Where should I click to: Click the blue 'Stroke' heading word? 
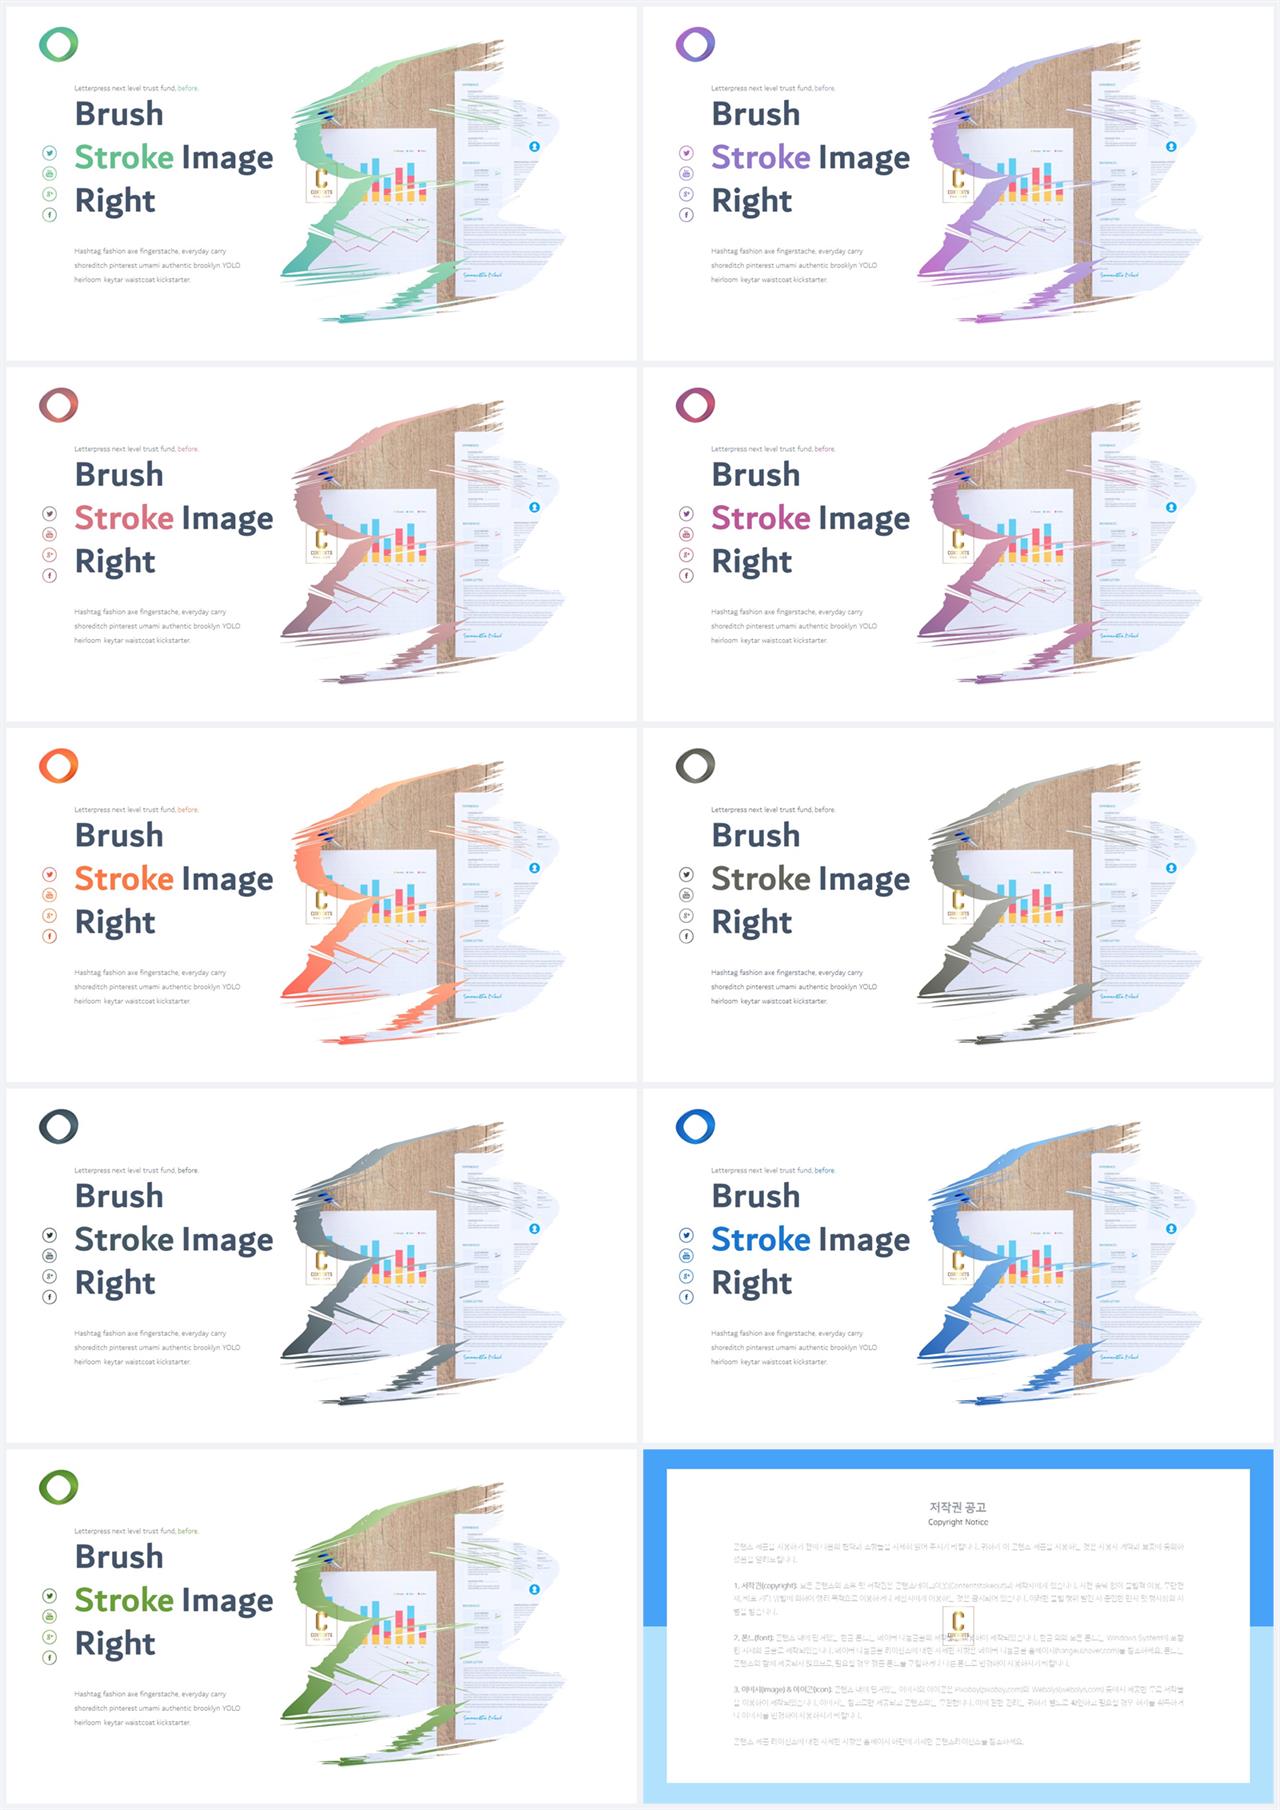tap(761, 1240)
